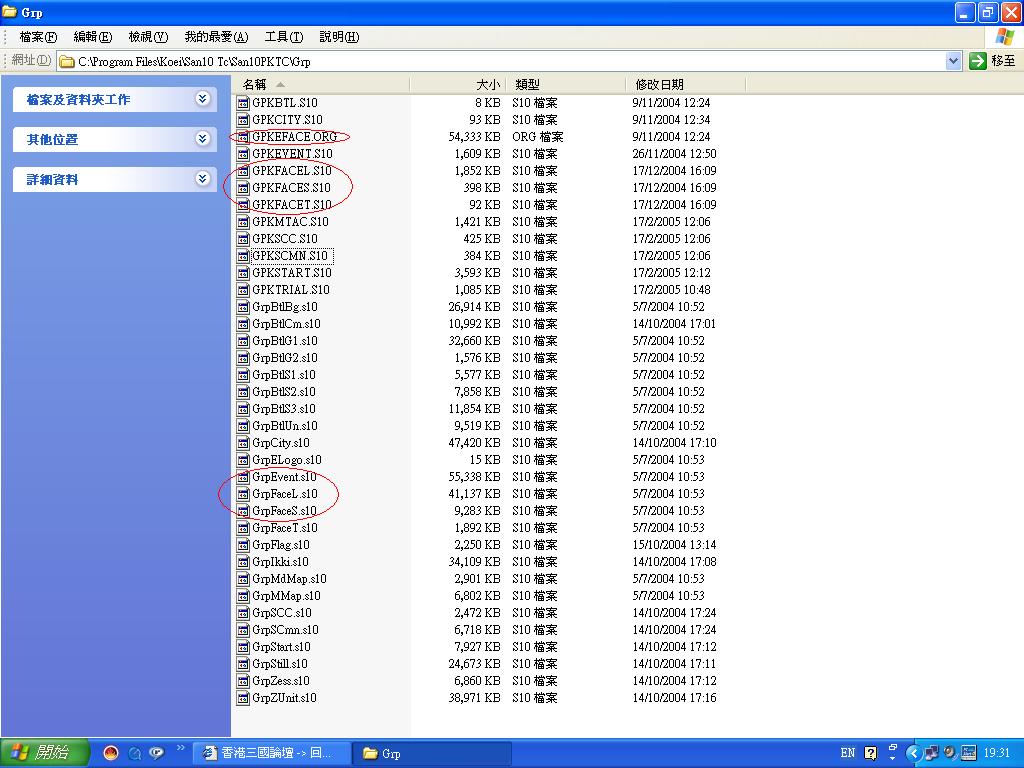Viewport: 1024px width, 768px height.
Task: Switch to the 香港三國論壇 browser taskbar button
Action: [272, 753]
